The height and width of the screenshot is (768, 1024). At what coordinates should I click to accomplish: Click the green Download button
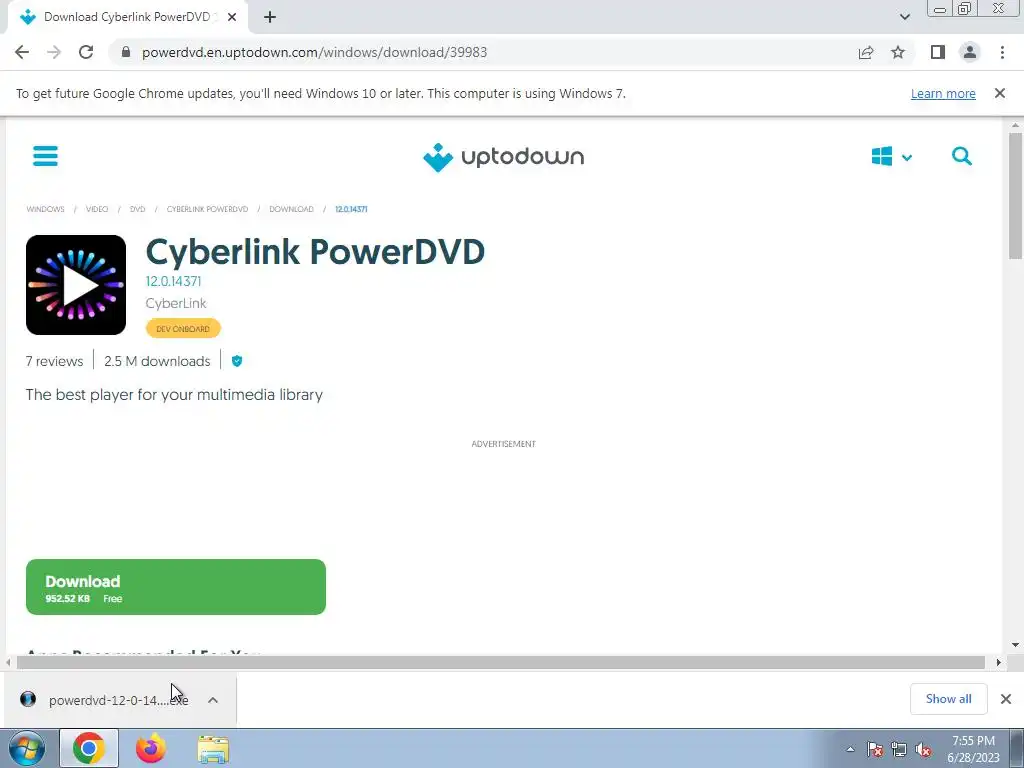point(176,586)
